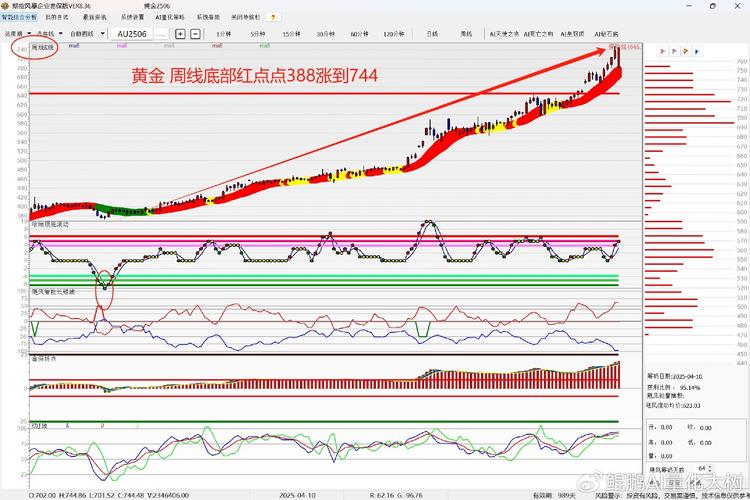The width and height of the screenshot is (750, 500).
Task: Click the status bar H:744.86 value
Action: click(73, 495)
